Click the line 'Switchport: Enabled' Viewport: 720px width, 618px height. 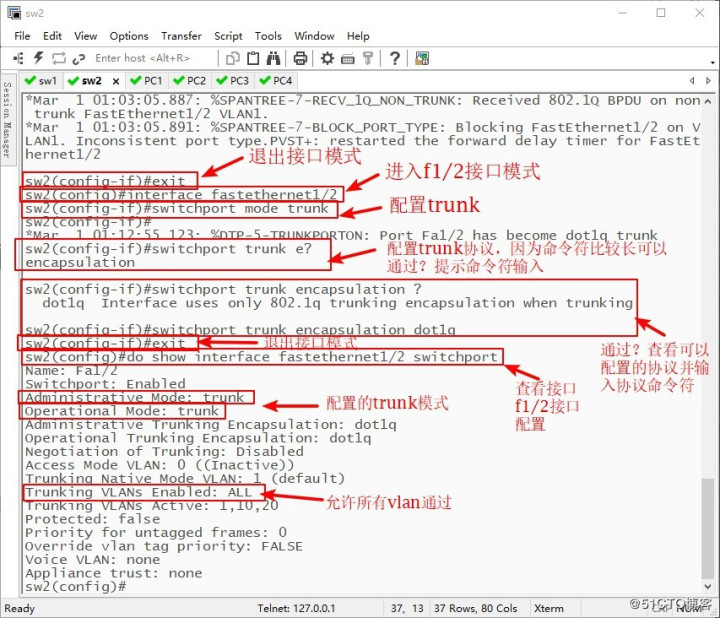[105, 384]
